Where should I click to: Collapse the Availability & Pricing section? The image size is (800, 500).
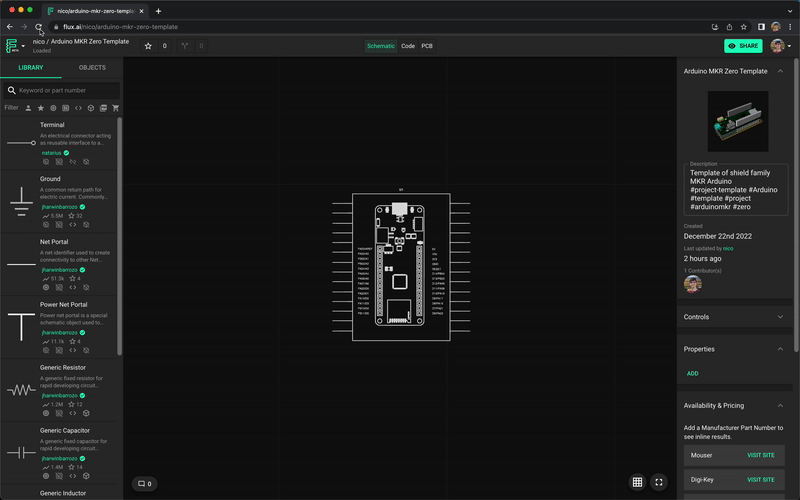tap(780, 406)
